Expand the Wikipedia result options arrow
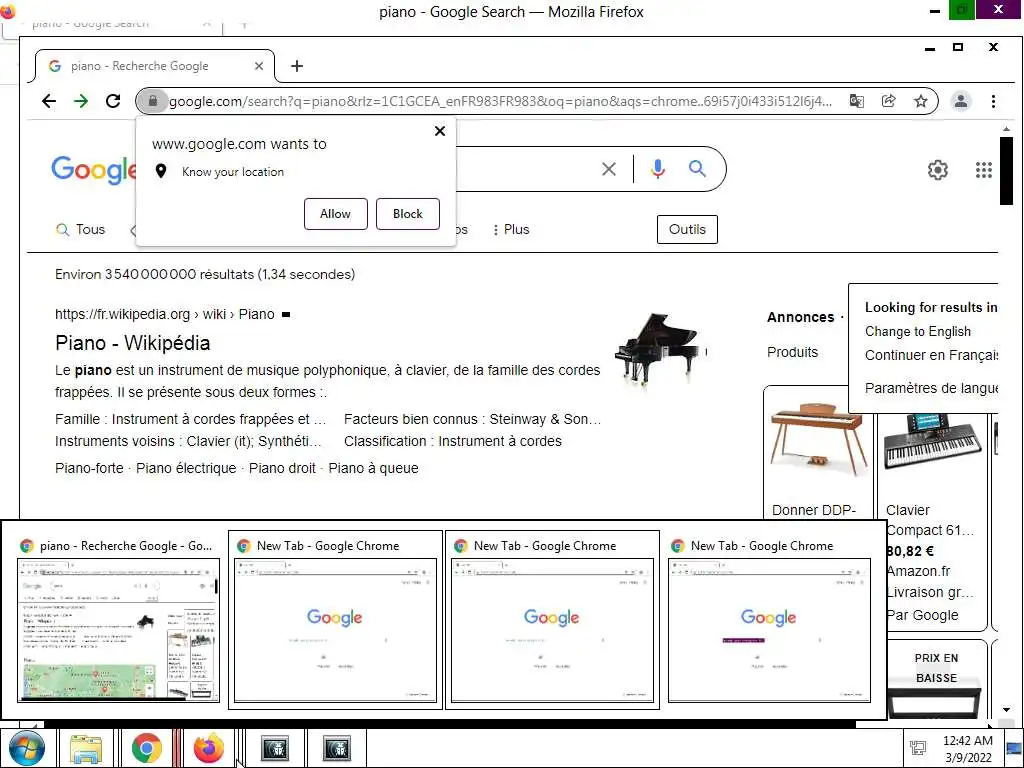The height and width of the screenshot is (768, 1024). tap(285, 315)
